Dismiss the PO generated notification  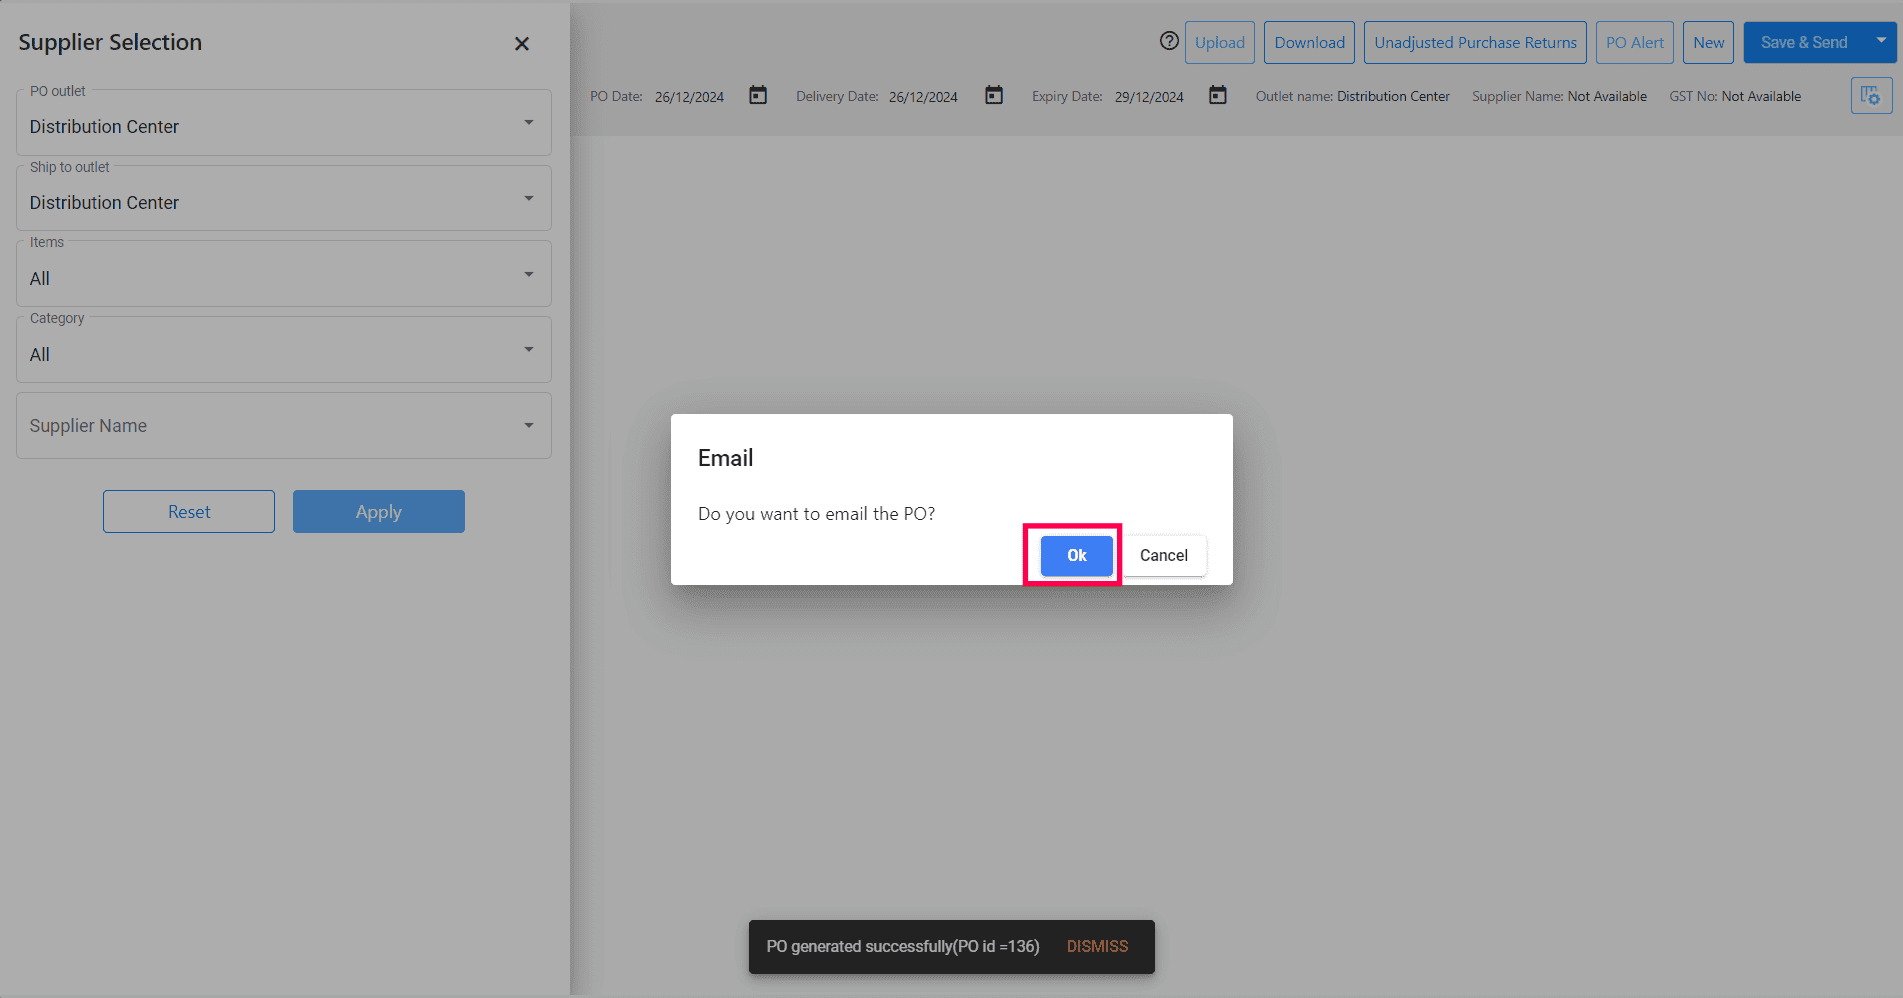click(x=1097, y=947)
